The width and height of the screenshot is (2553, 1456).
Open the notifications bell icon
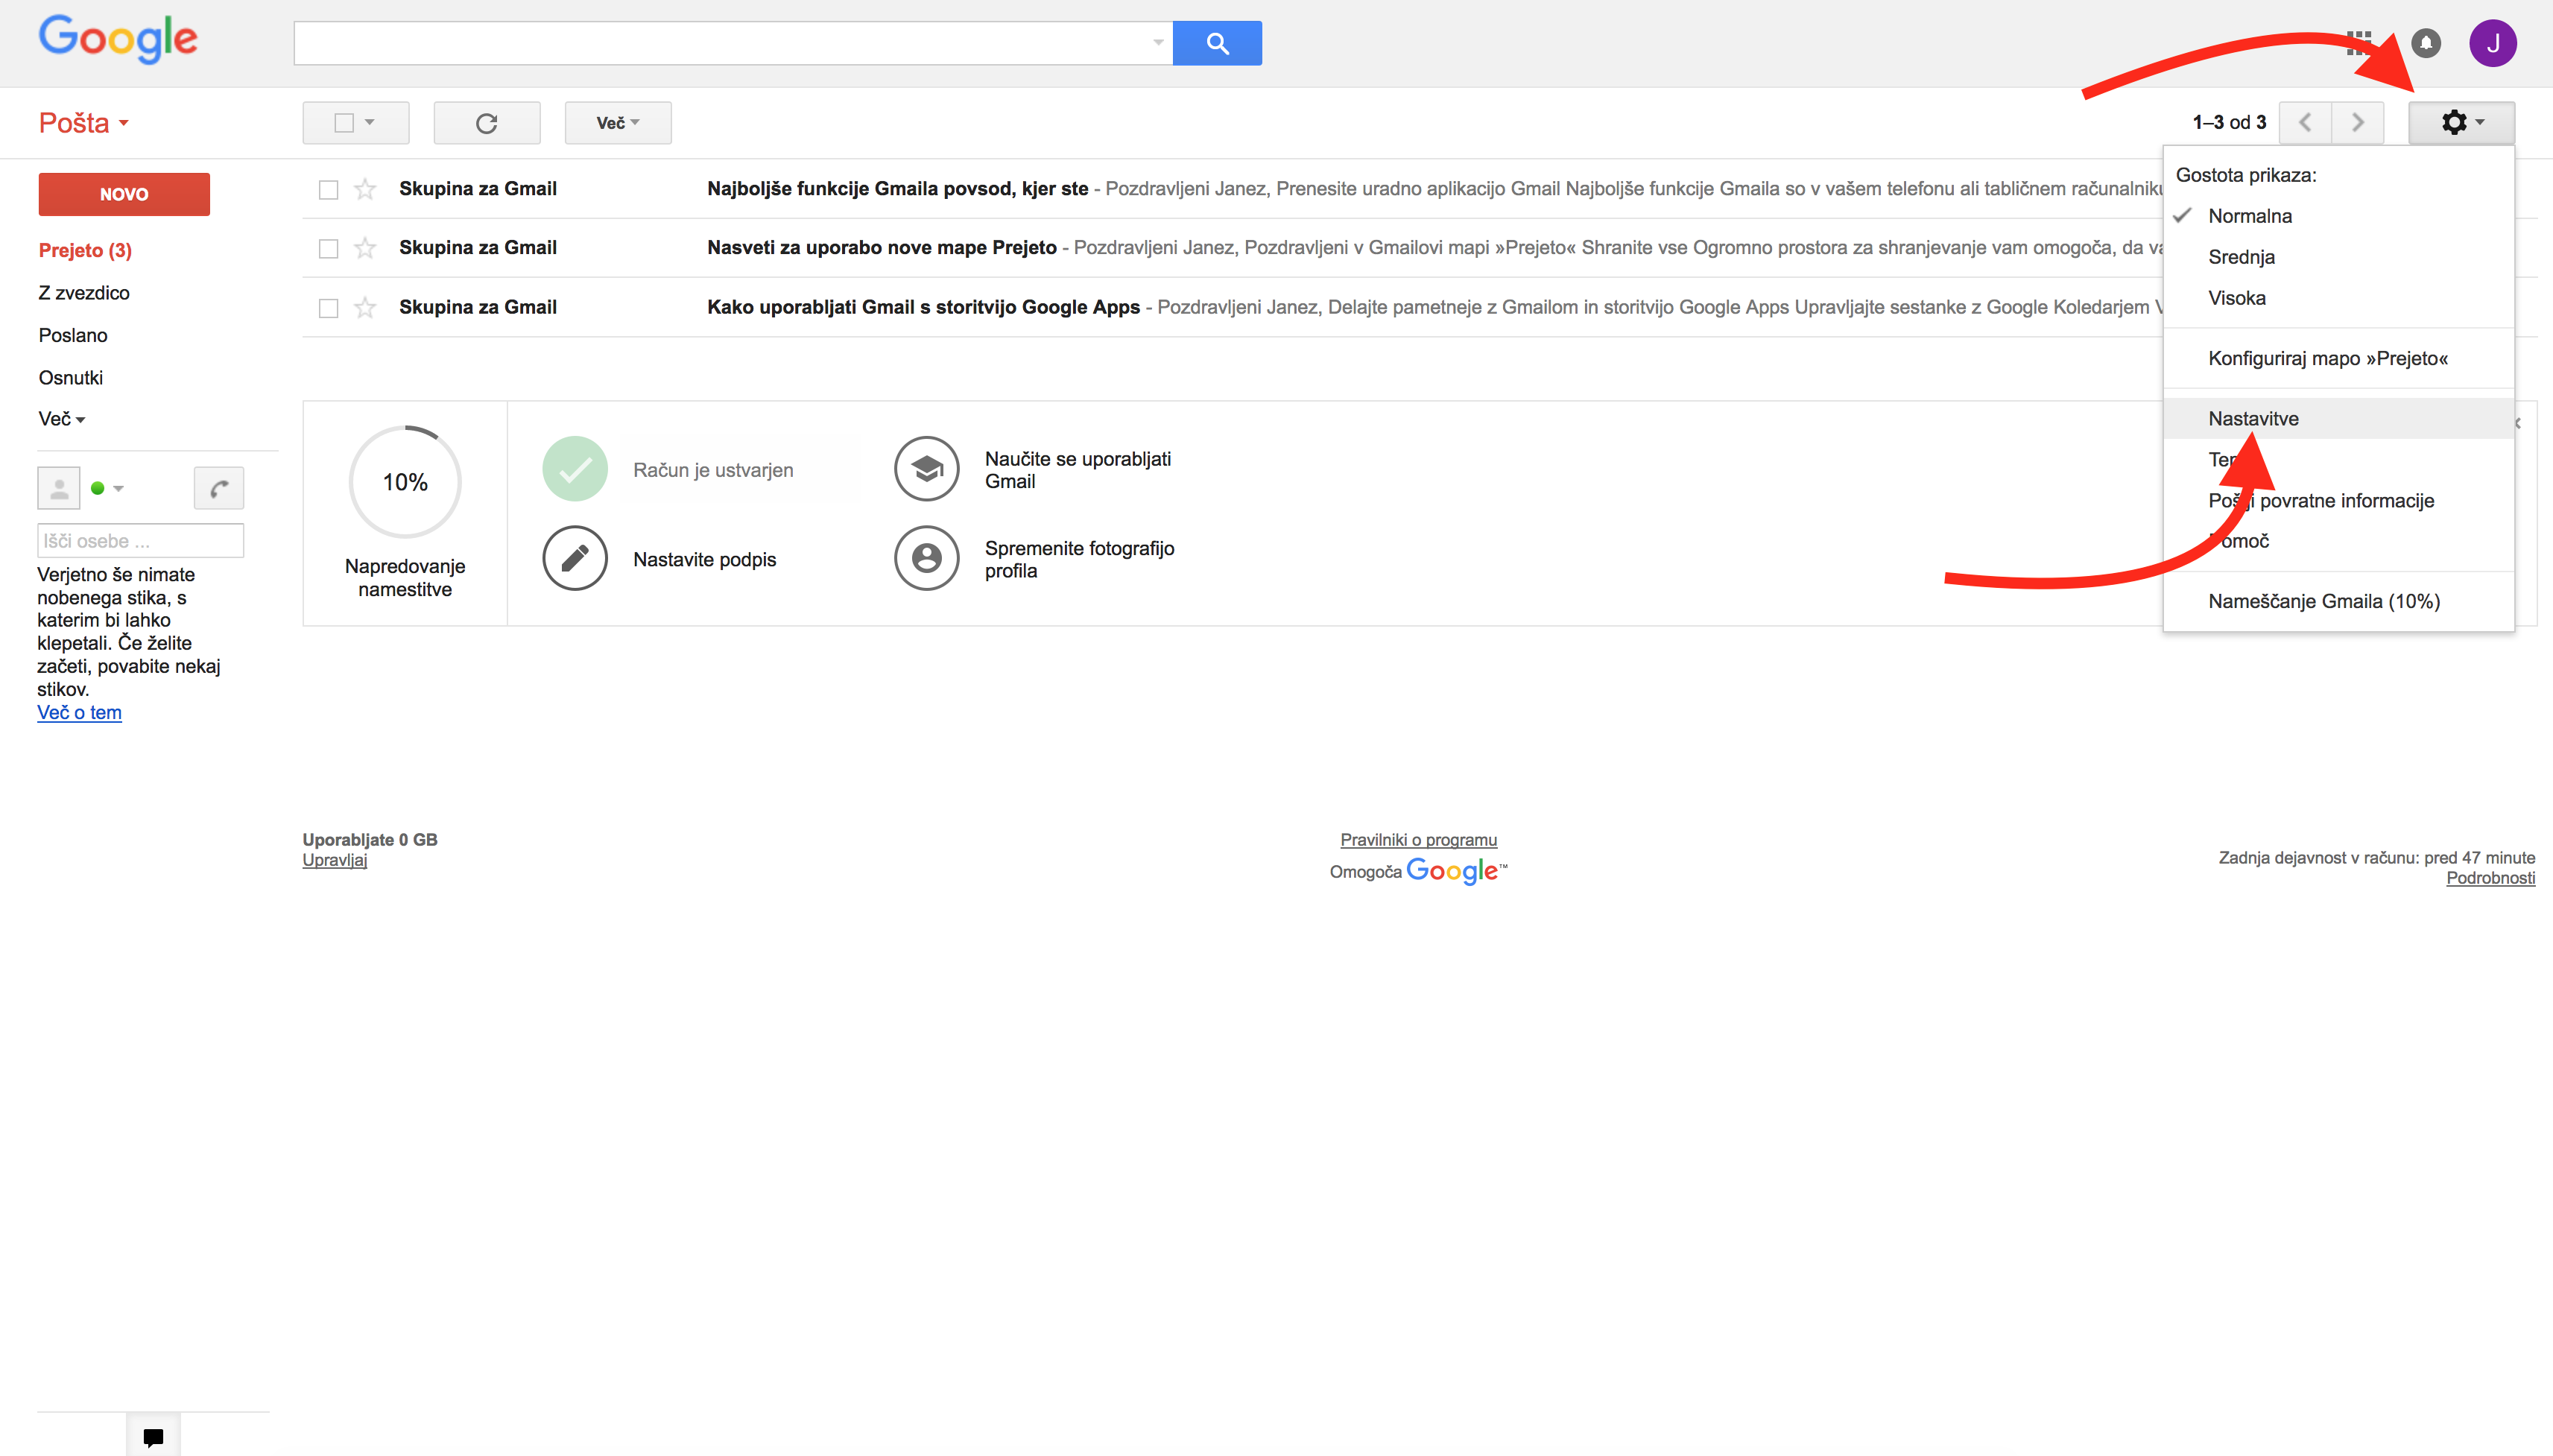[2425, 43]
